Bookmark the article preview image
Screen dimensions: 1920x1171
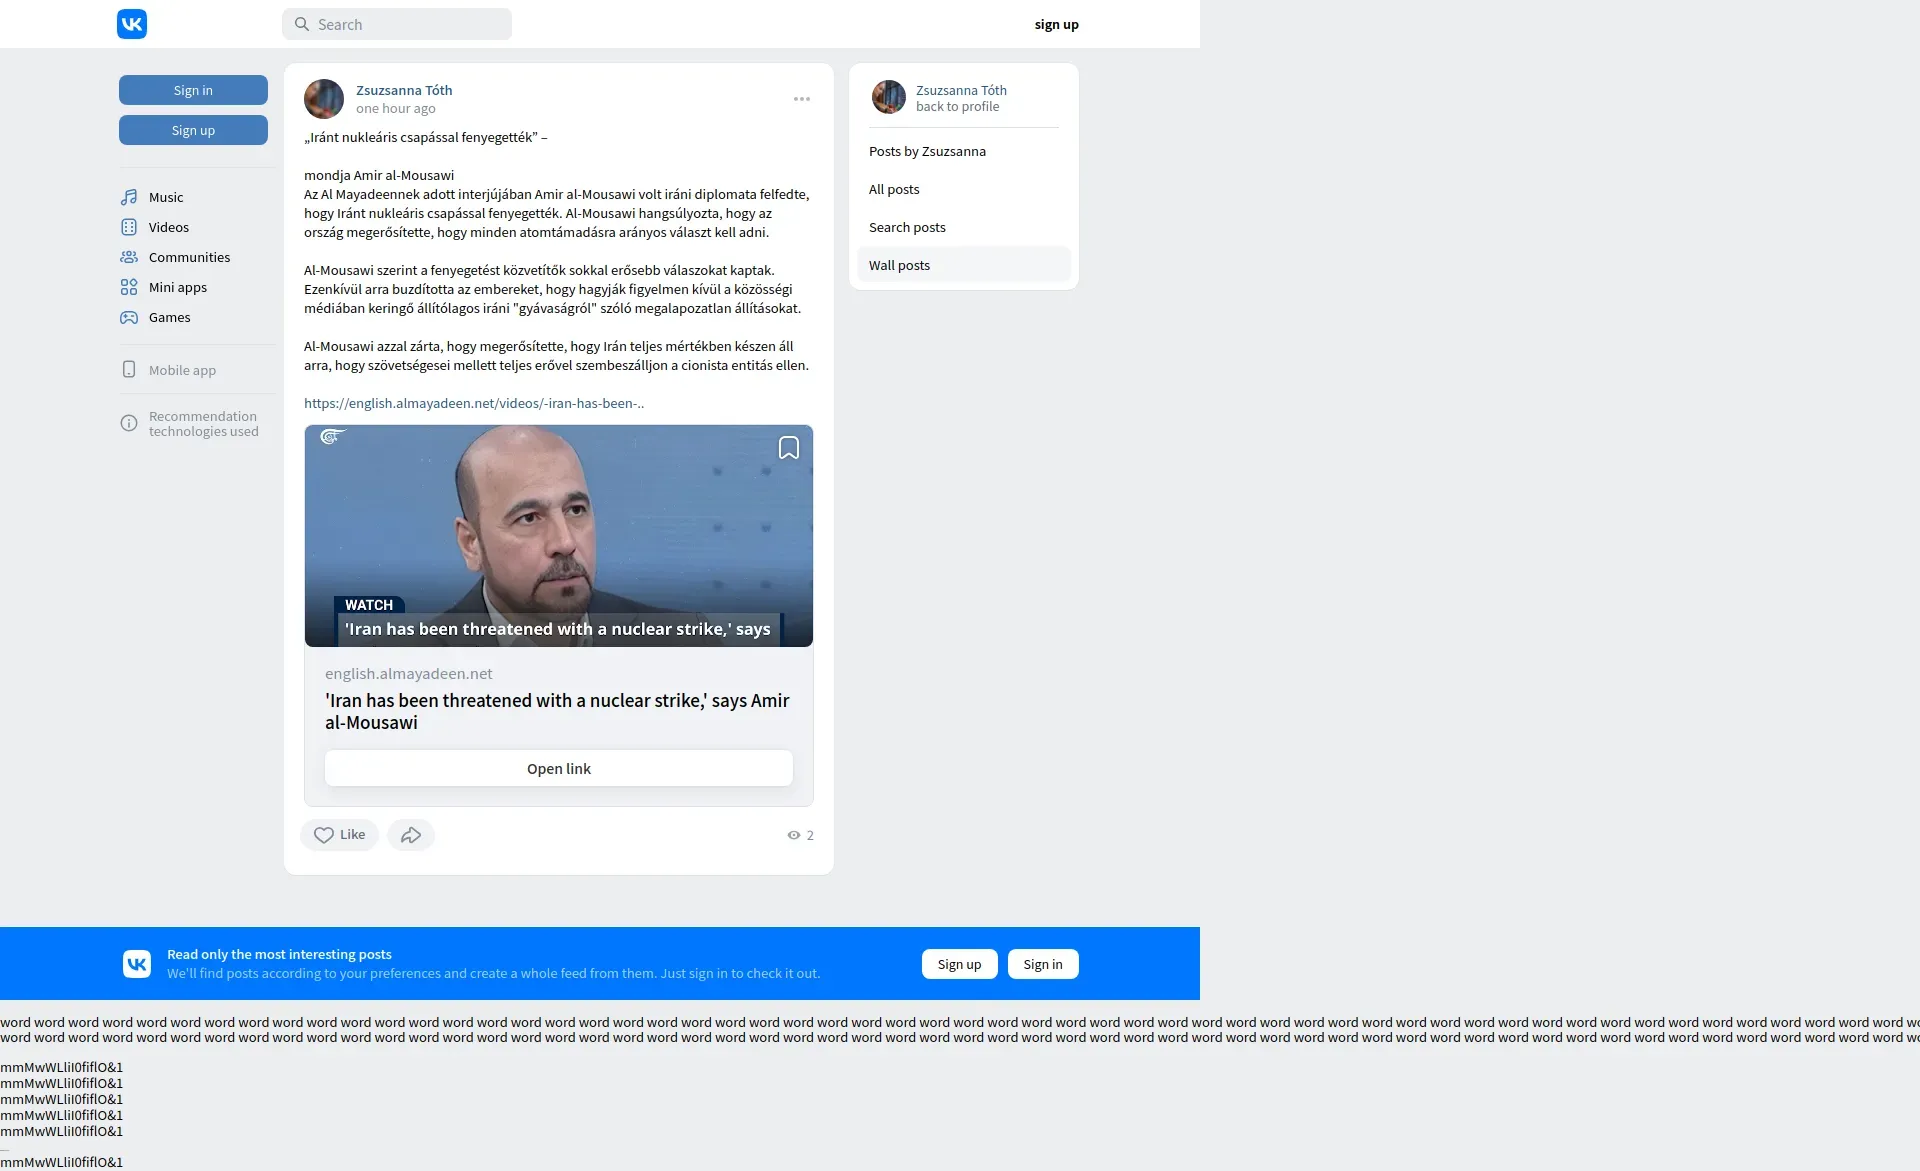click(x=788, y=448)
